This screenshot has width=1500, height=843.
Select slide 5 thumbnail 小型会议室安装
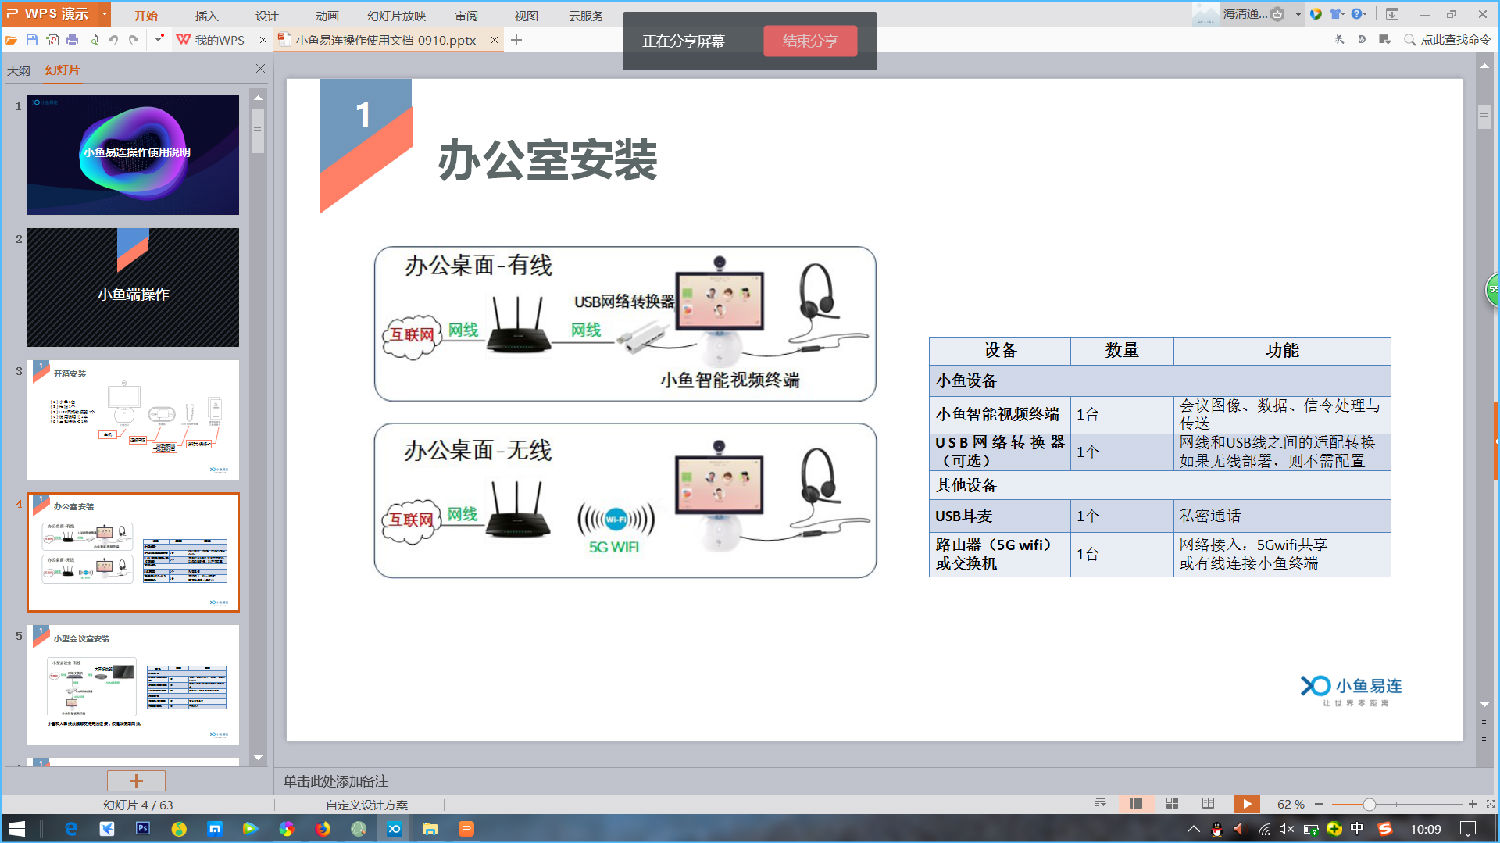coord(133,685)
